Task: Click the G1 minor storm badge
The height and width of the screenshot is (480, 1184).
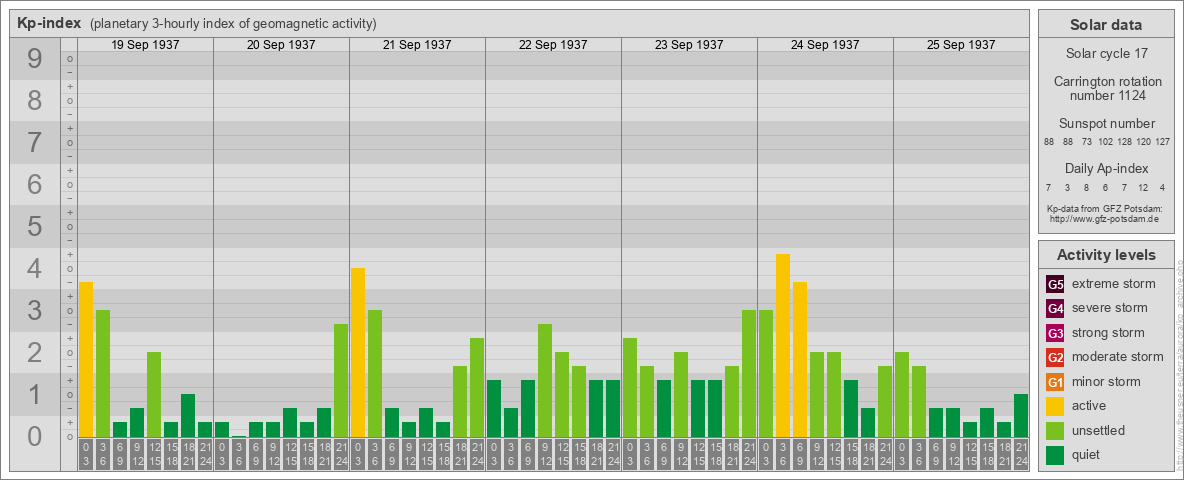Action: pos(1055,382)
